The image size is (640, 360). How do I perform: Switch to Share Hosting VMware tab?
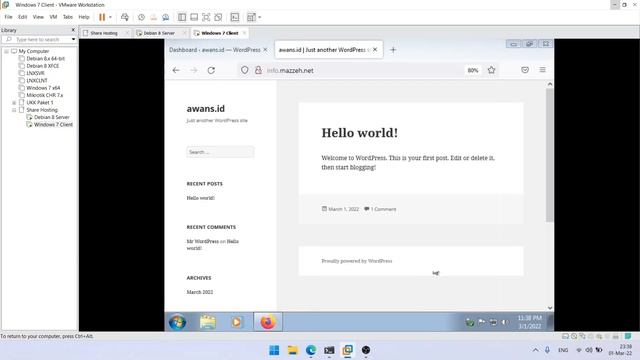tap(104, 33)
